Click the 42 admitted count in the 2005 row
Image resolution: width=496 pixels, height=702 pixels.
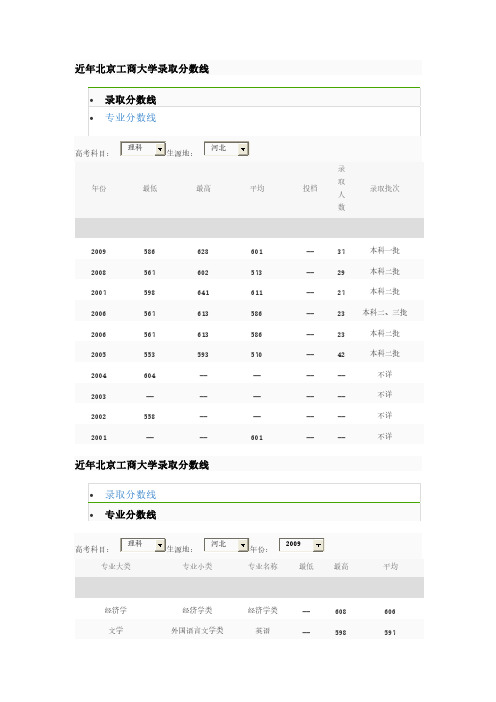(x=341, y=355)
